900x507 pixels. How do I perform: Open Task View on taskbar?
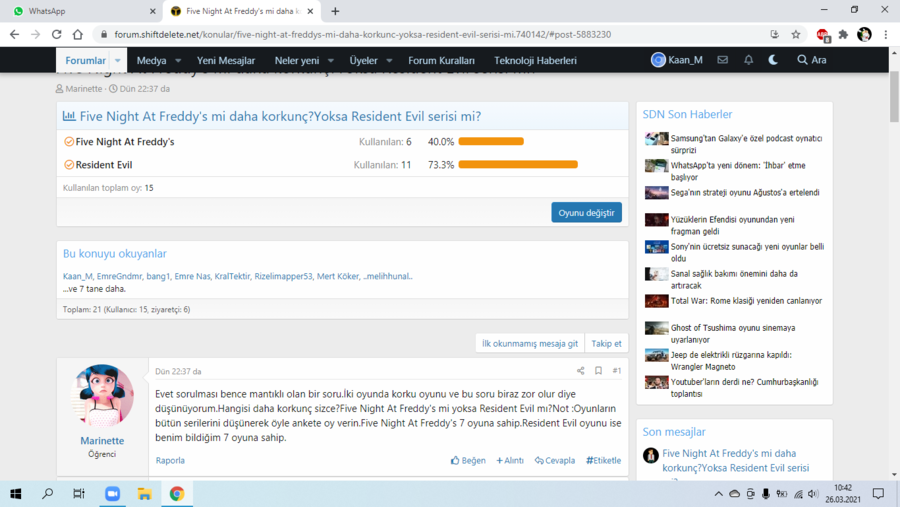pyautogui.click(x=79, y=494)
